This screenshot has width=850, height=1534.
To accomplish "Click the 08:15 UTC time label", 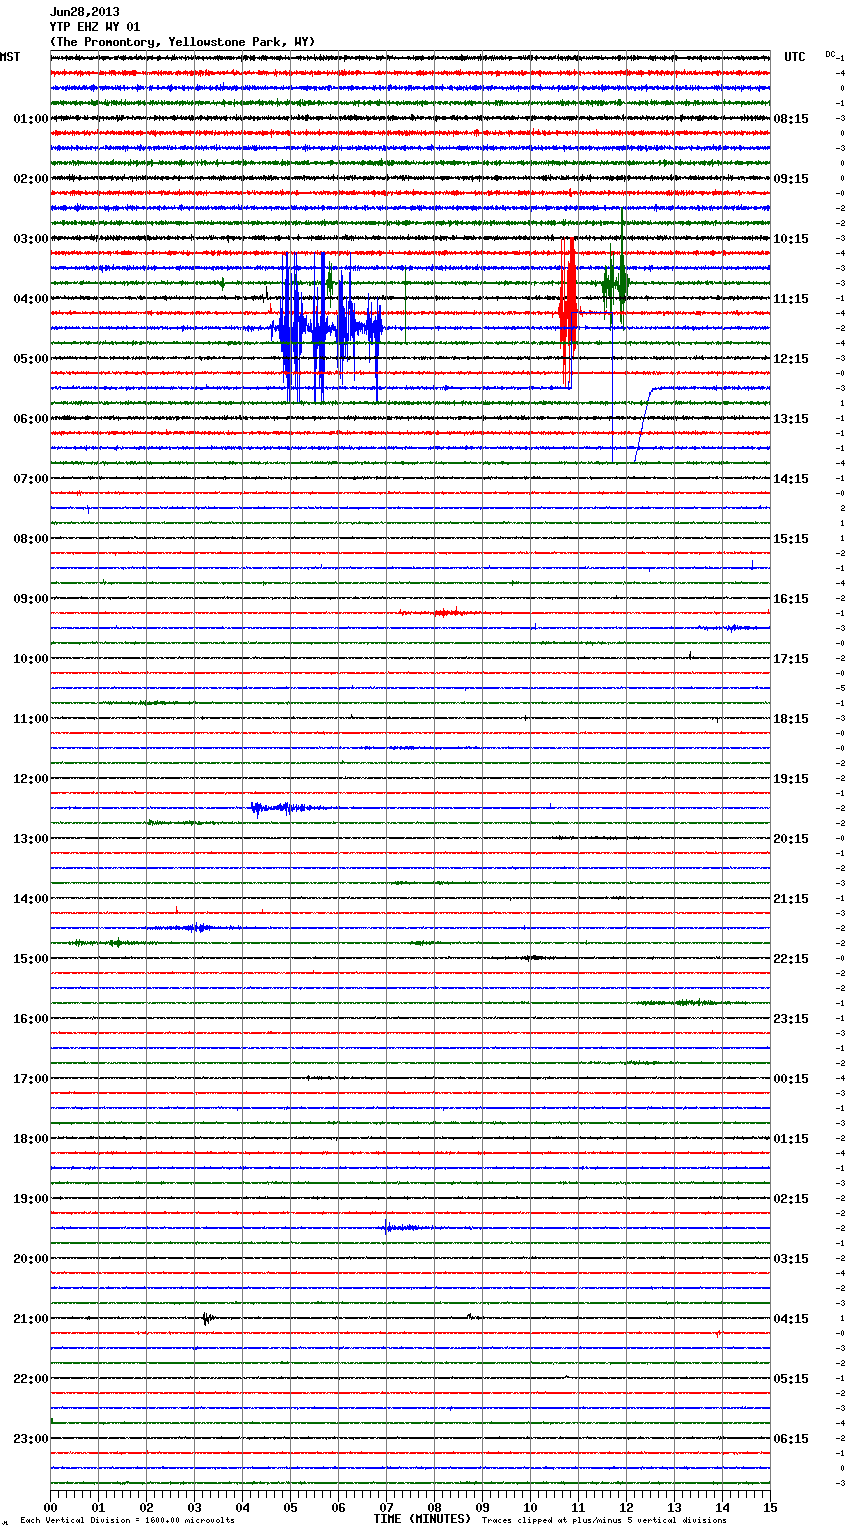I will [791, 119].
